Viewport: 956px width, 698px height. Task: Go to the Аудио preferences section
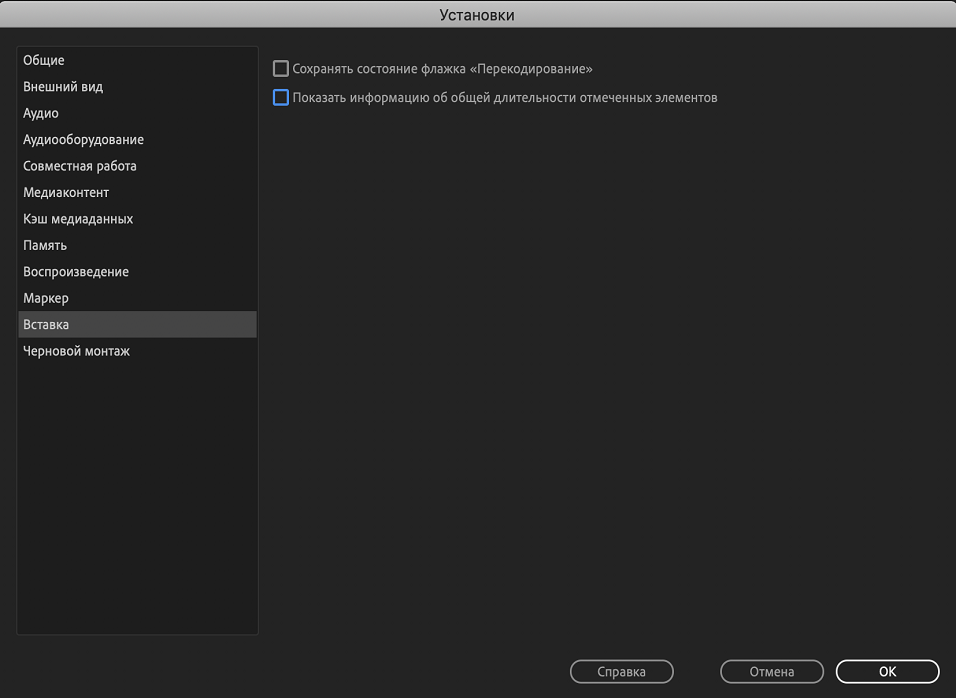click(41, 113)
